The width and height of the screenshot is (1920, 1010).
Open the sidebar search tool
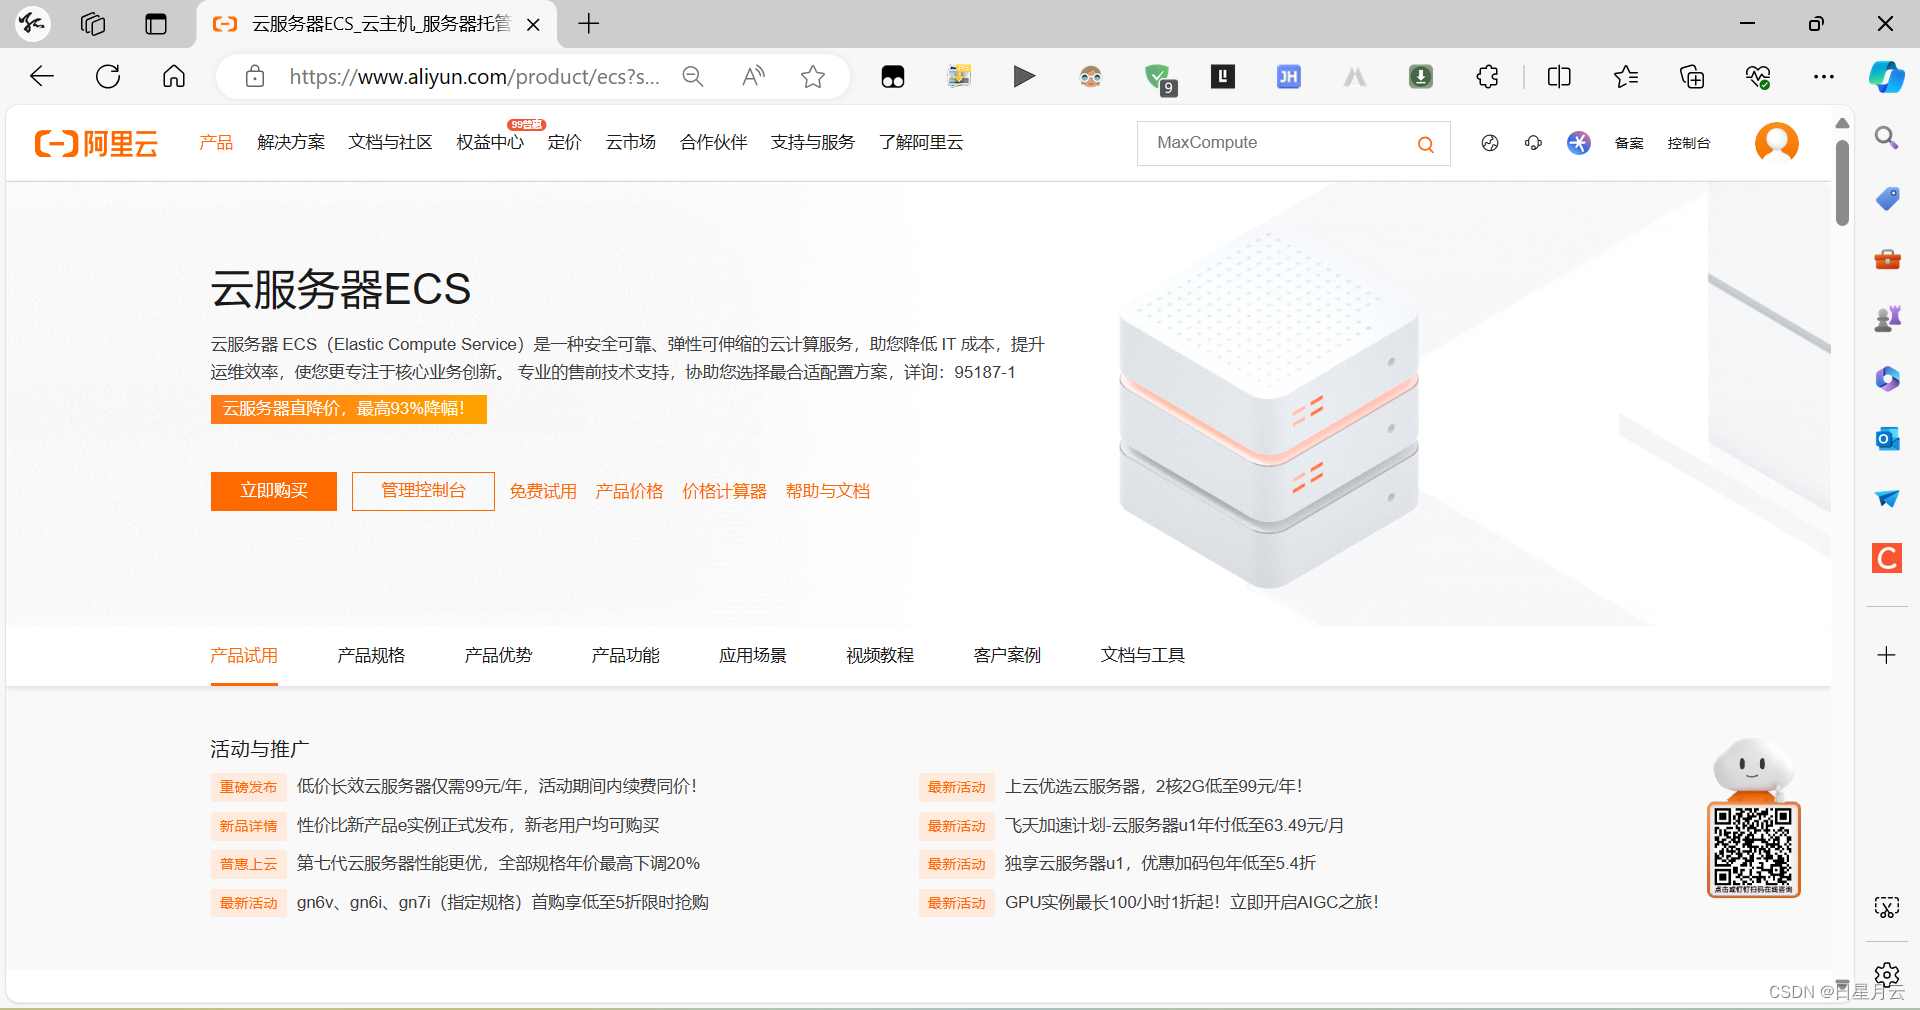pyautogui.click(x=1887, y=138)
